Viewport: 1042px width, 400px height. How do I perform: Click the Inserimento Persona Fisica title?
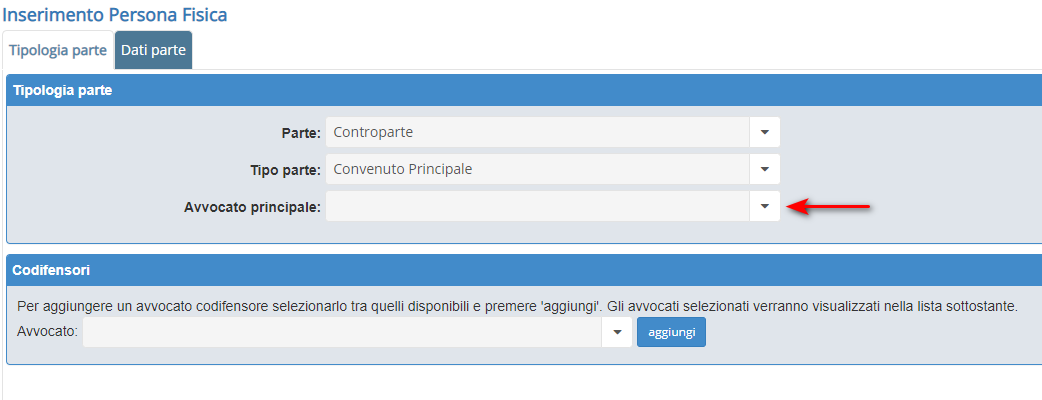(116, 15)
